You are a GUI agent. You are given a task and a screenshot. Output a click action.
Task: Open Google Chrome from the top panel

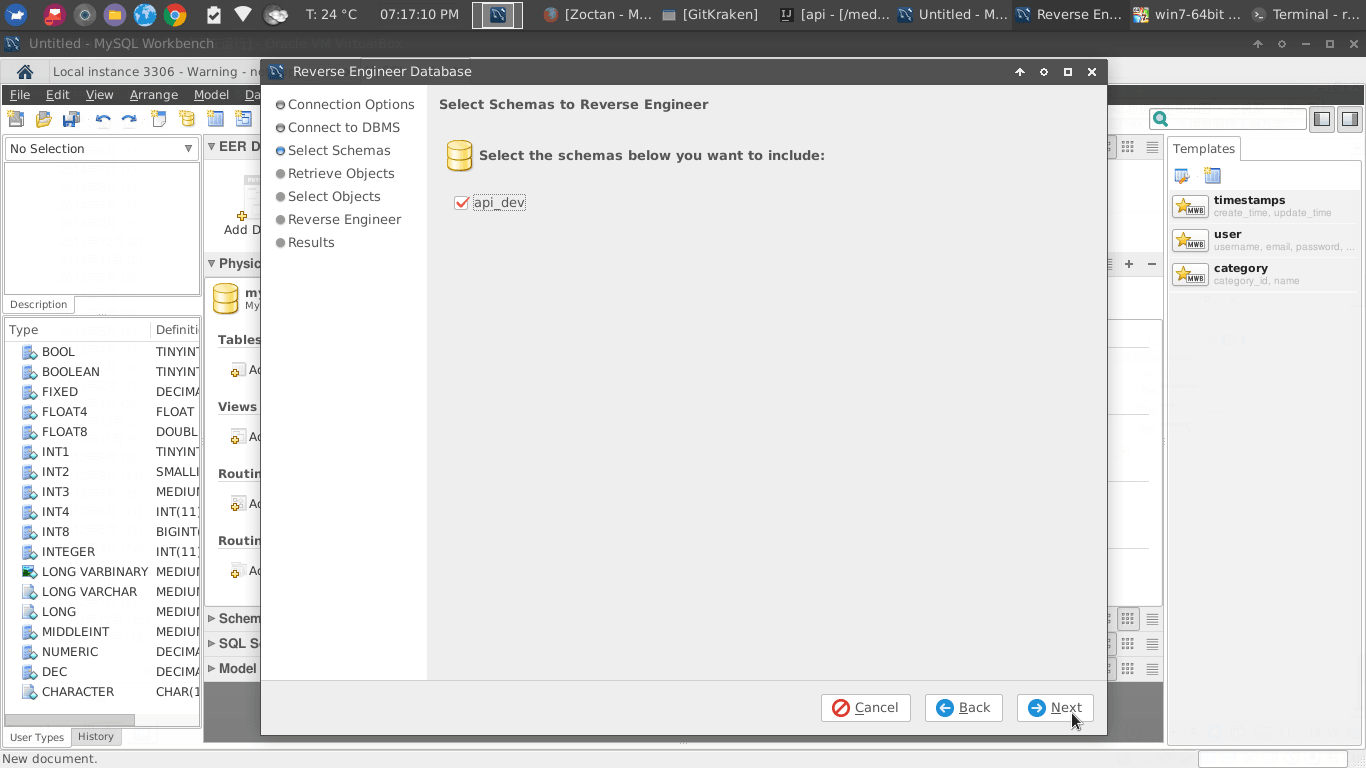pyautogui.click(x=175, y=14)
